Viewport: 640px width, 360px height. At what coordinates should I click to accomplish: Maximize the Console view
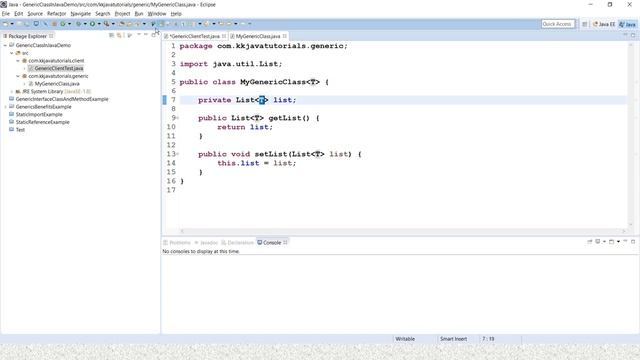point(633,242)
